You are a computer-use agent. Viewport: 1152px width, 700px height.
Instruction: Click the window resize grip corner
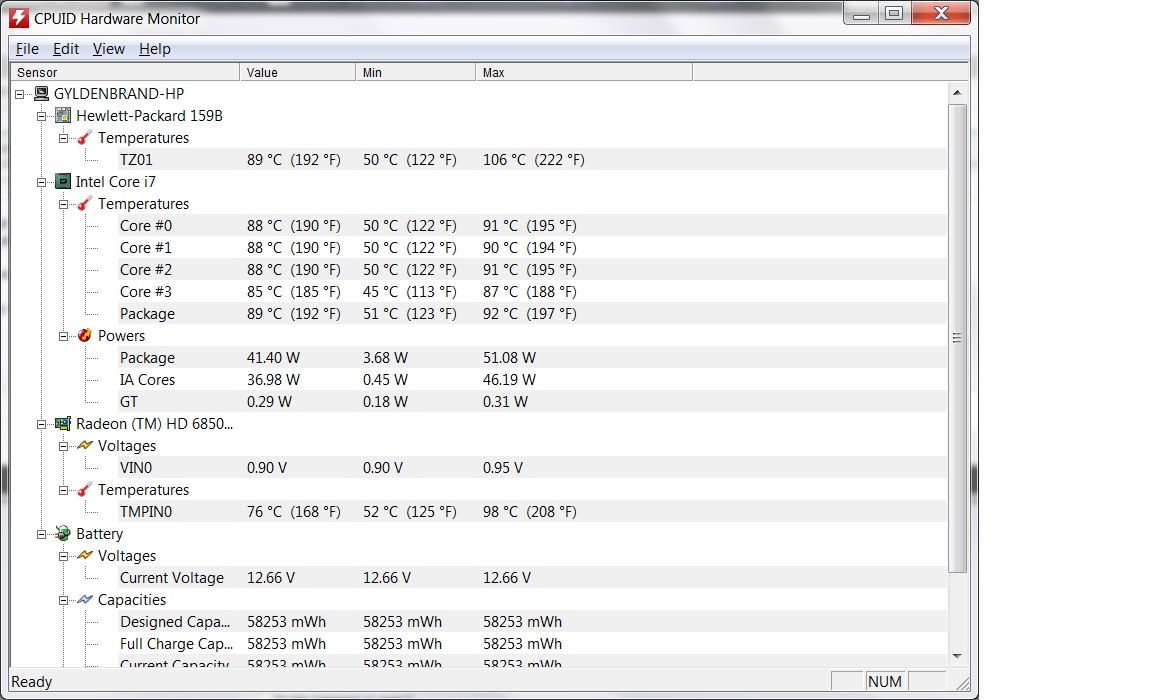tap(962, 683)
